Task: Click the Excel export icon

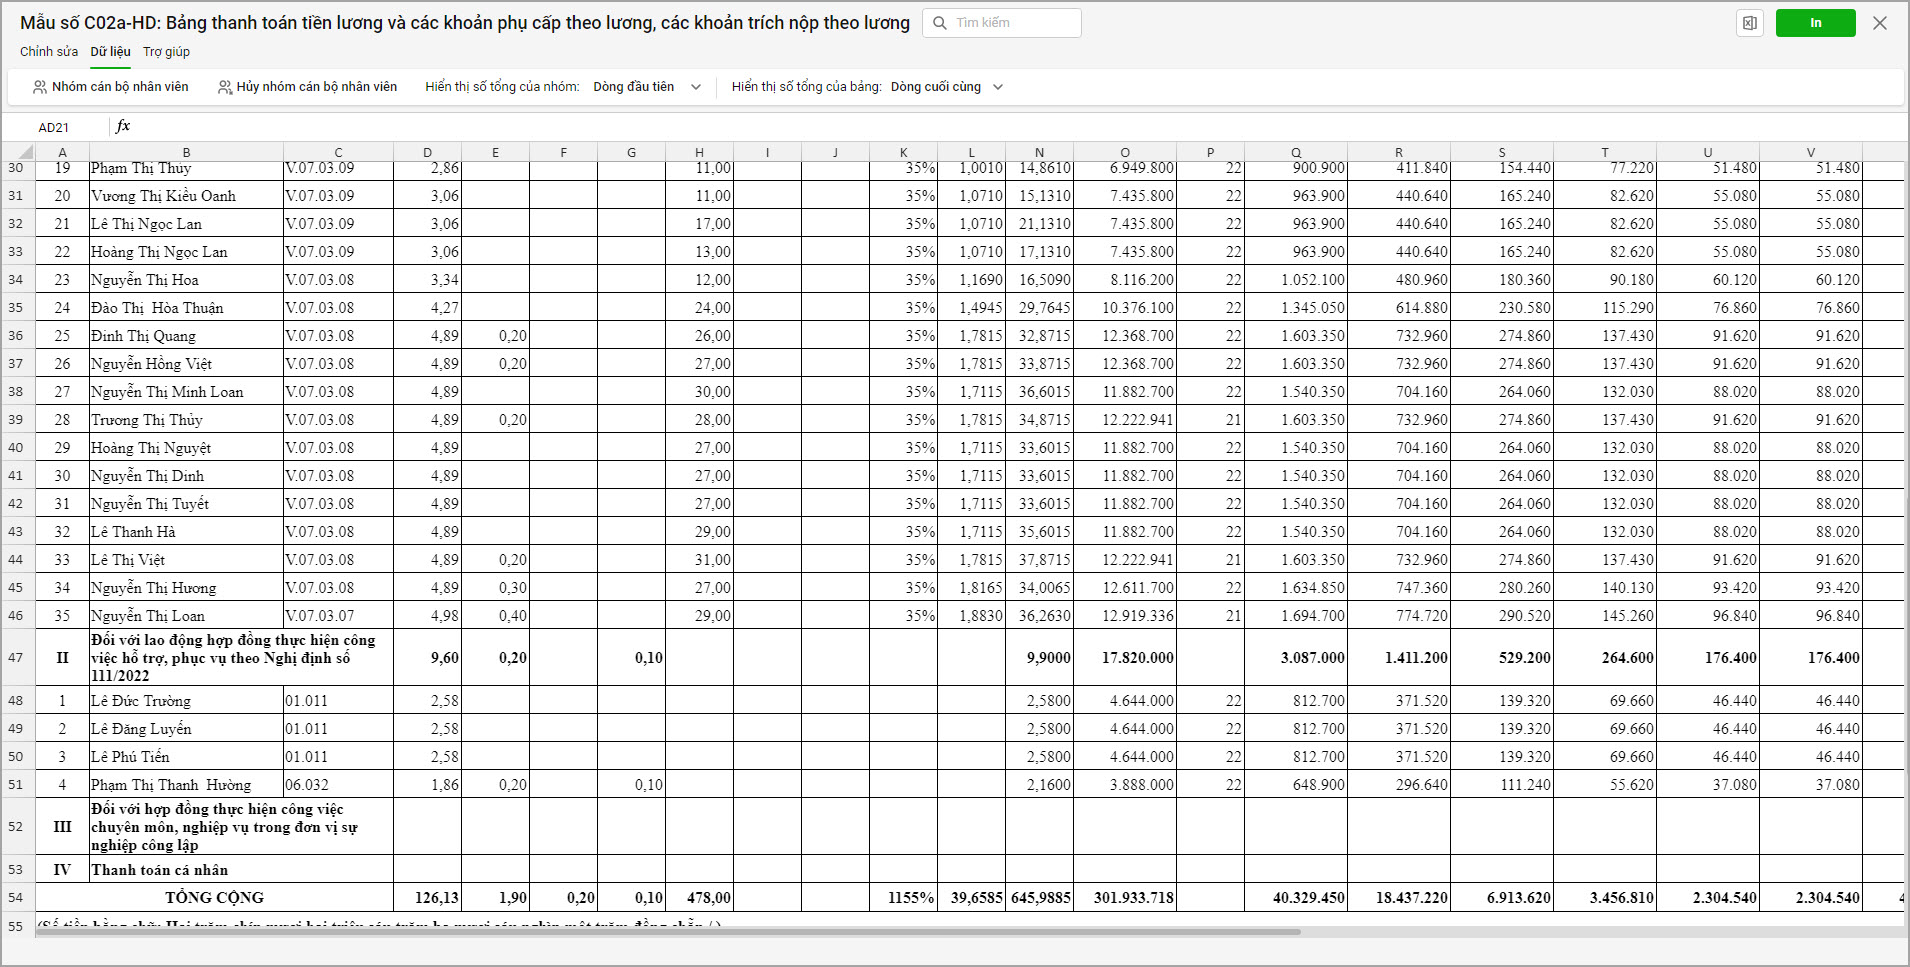Action: (1750, 23)
